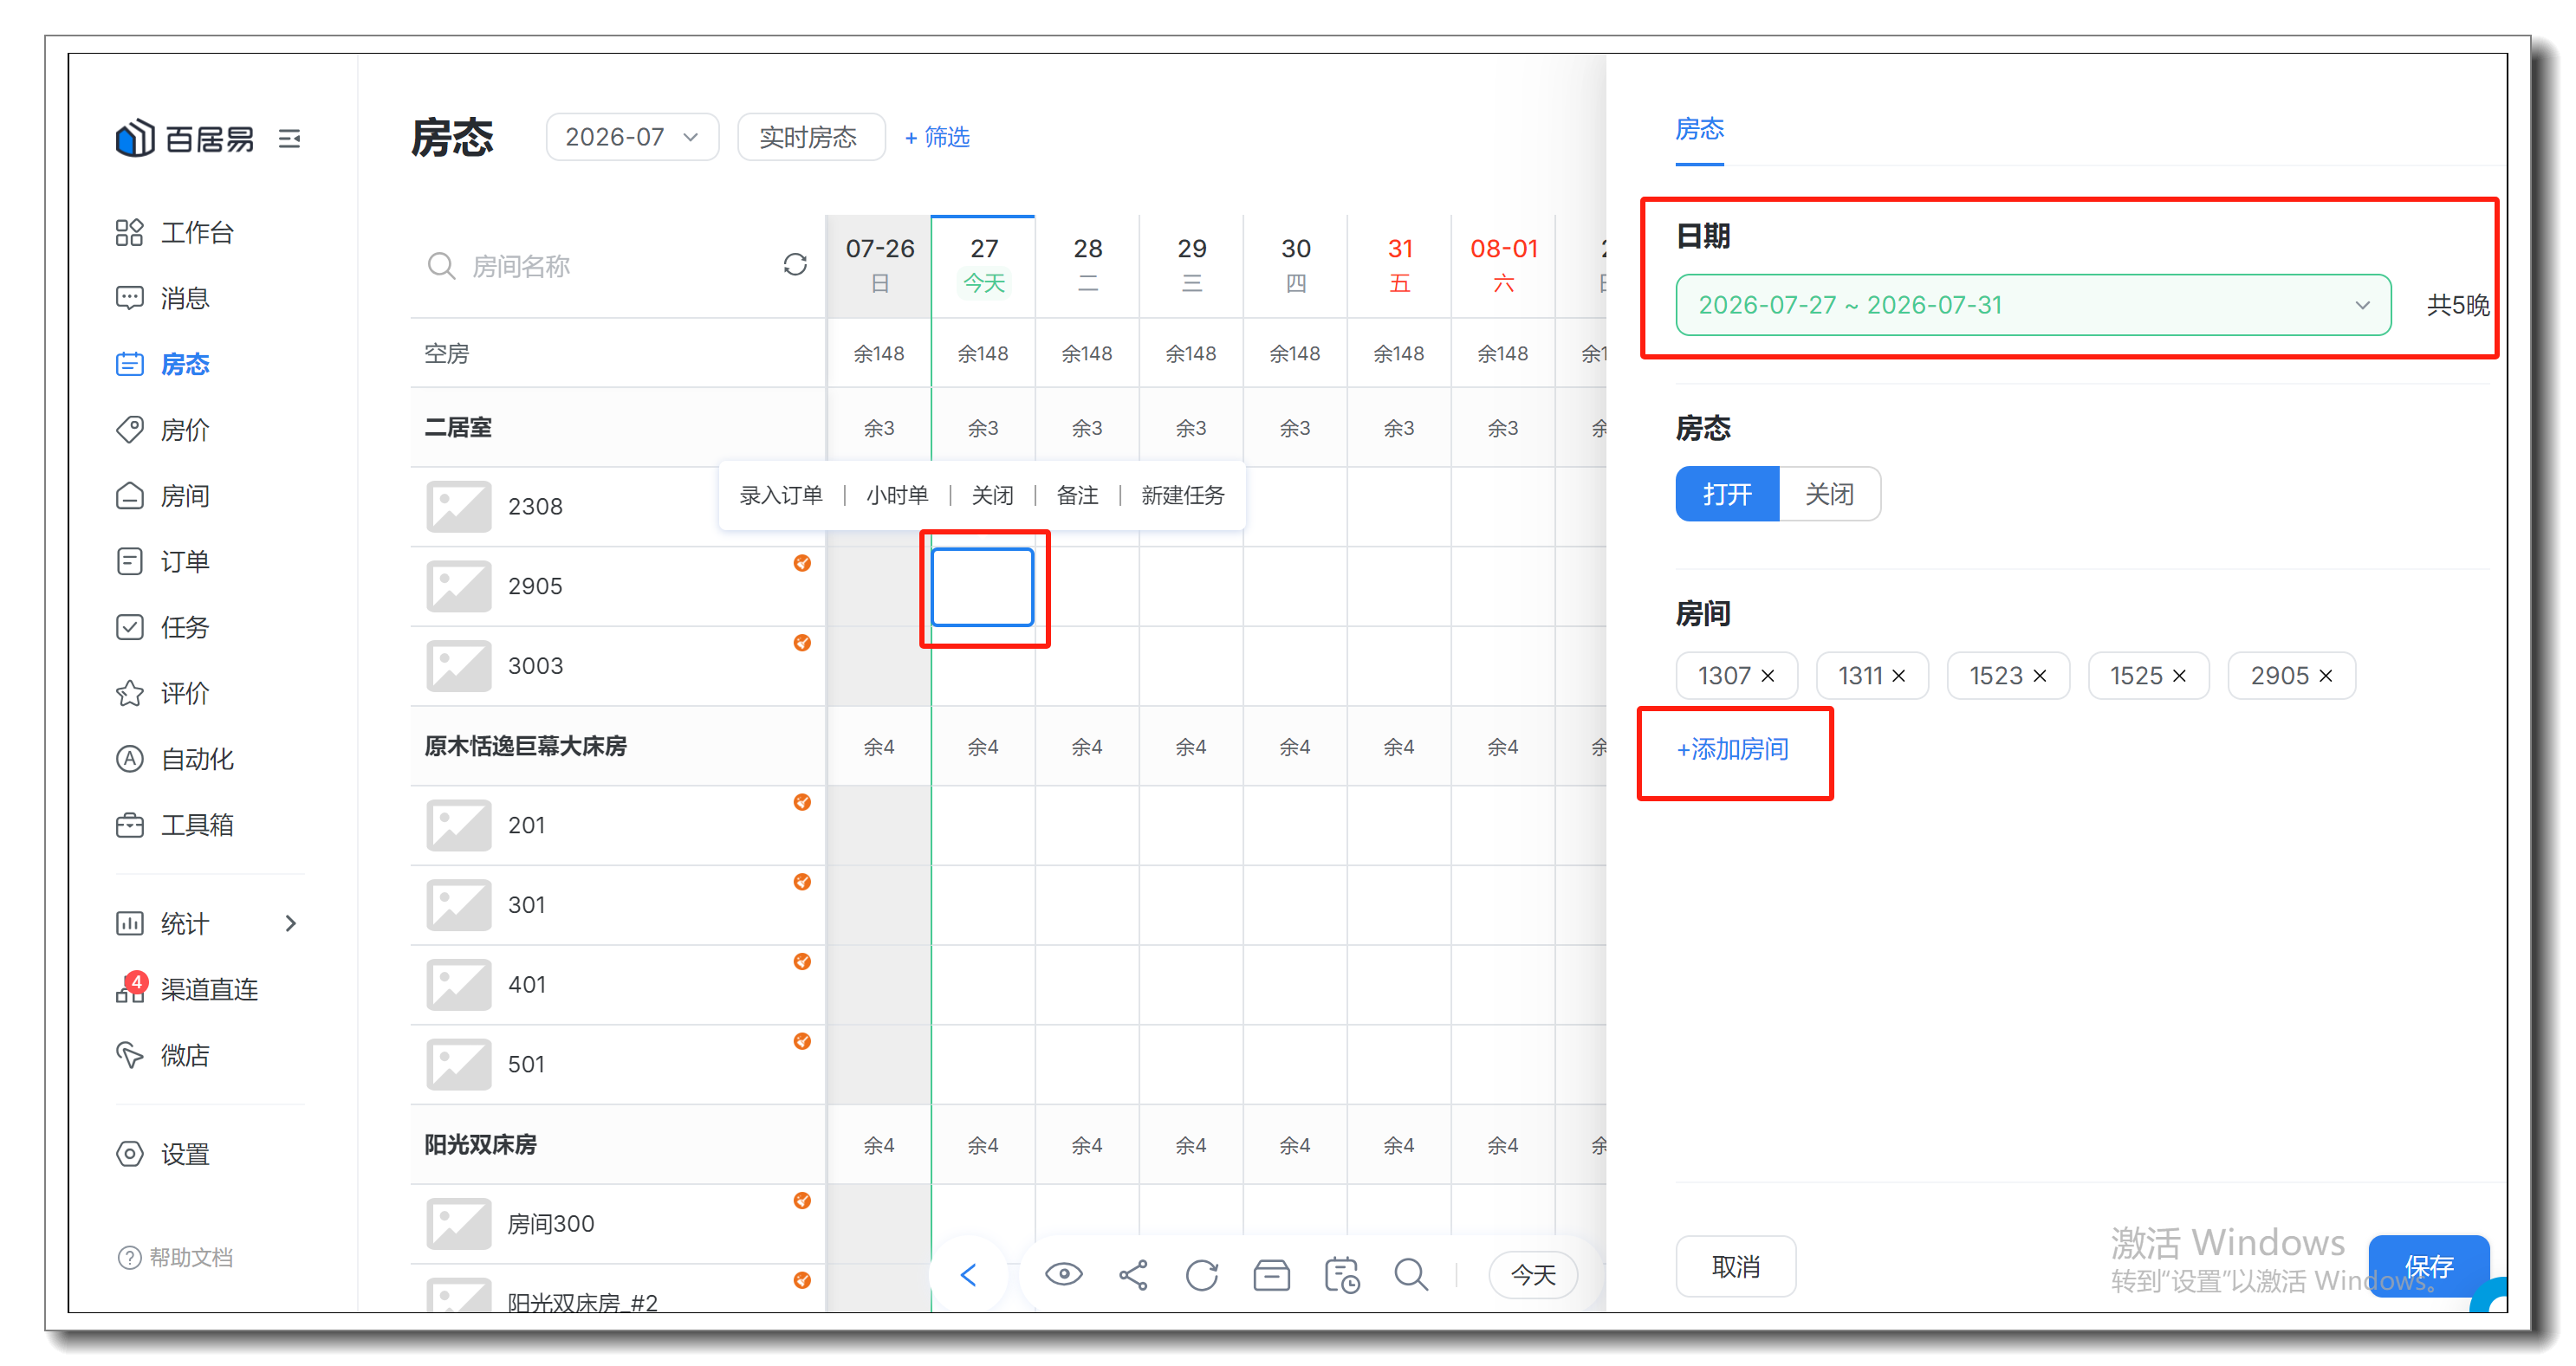Select 关闭 room status option
Viewport: 2576px width, 1366px height.
(x=1830, y=494)
